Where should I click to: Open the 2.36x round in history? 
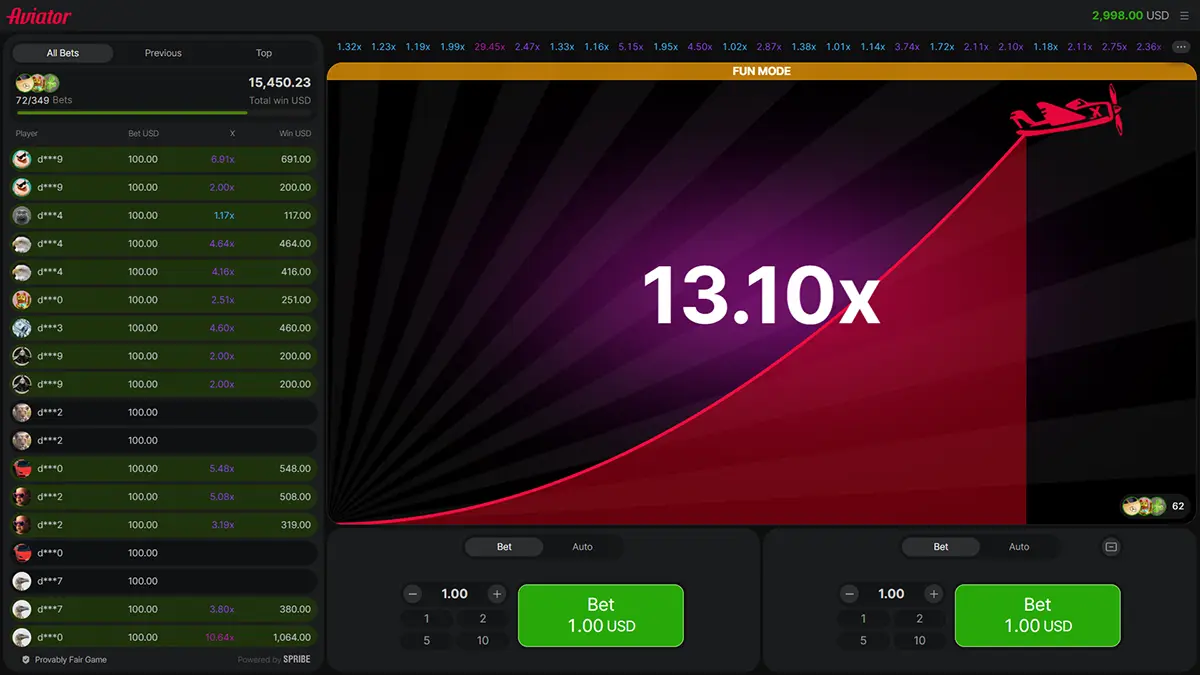(1149, 47)
